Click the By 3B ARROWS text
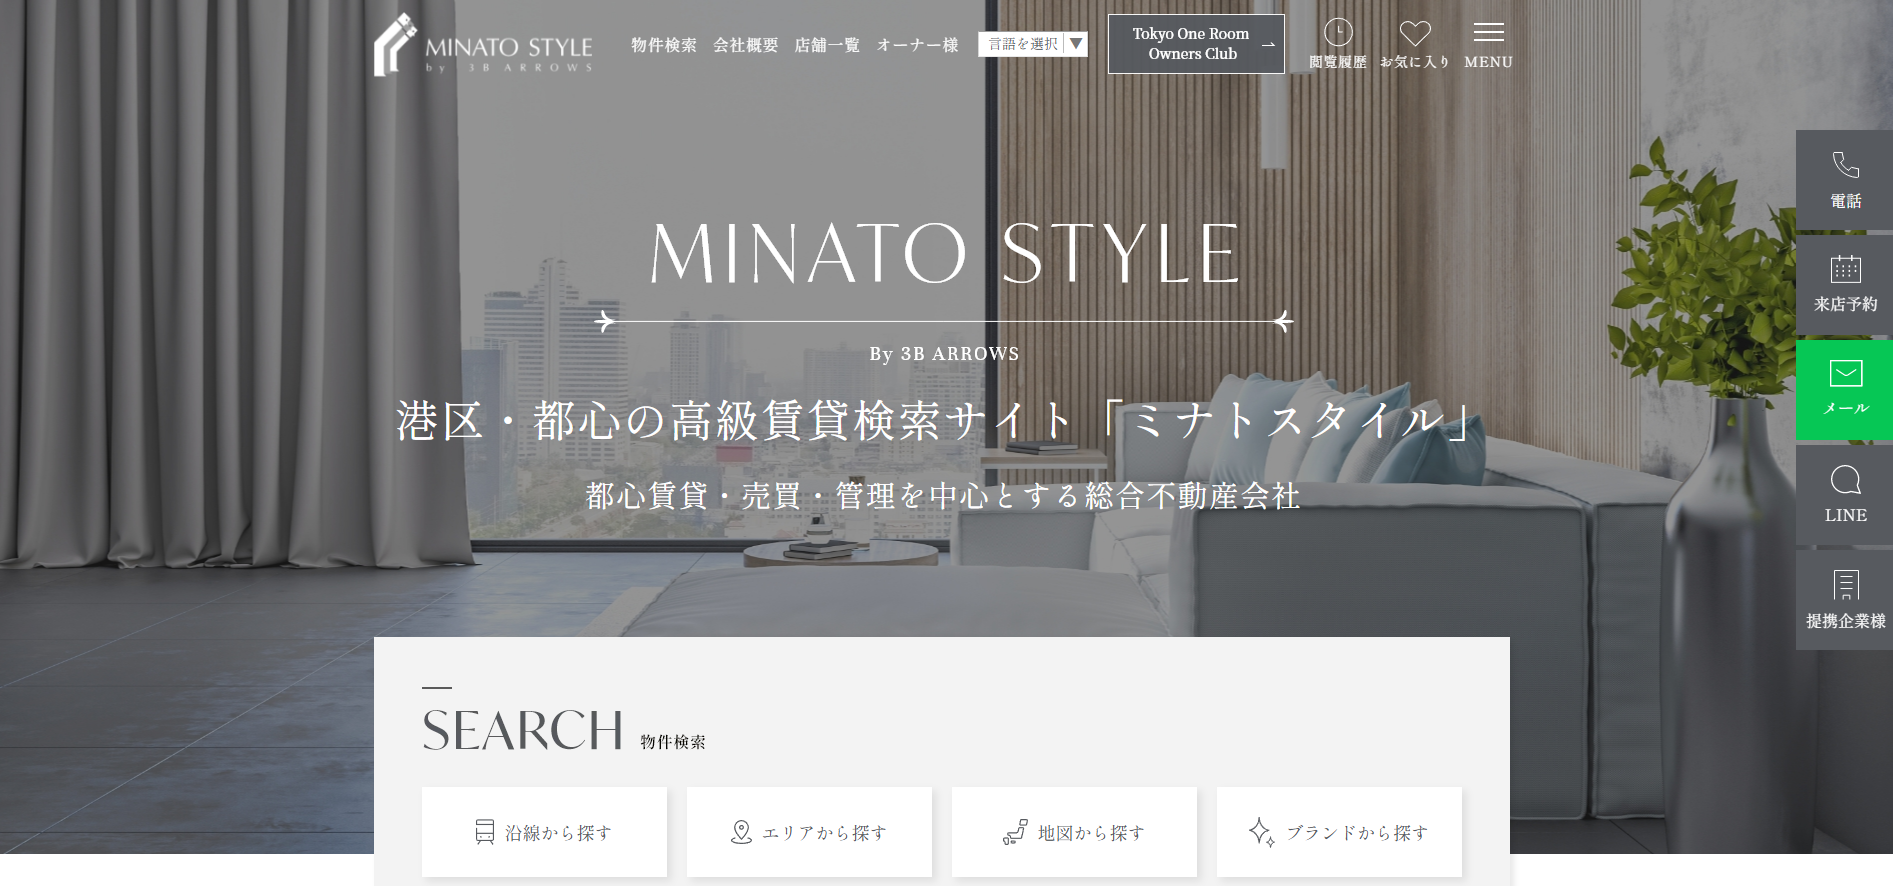 click(944, 354)
